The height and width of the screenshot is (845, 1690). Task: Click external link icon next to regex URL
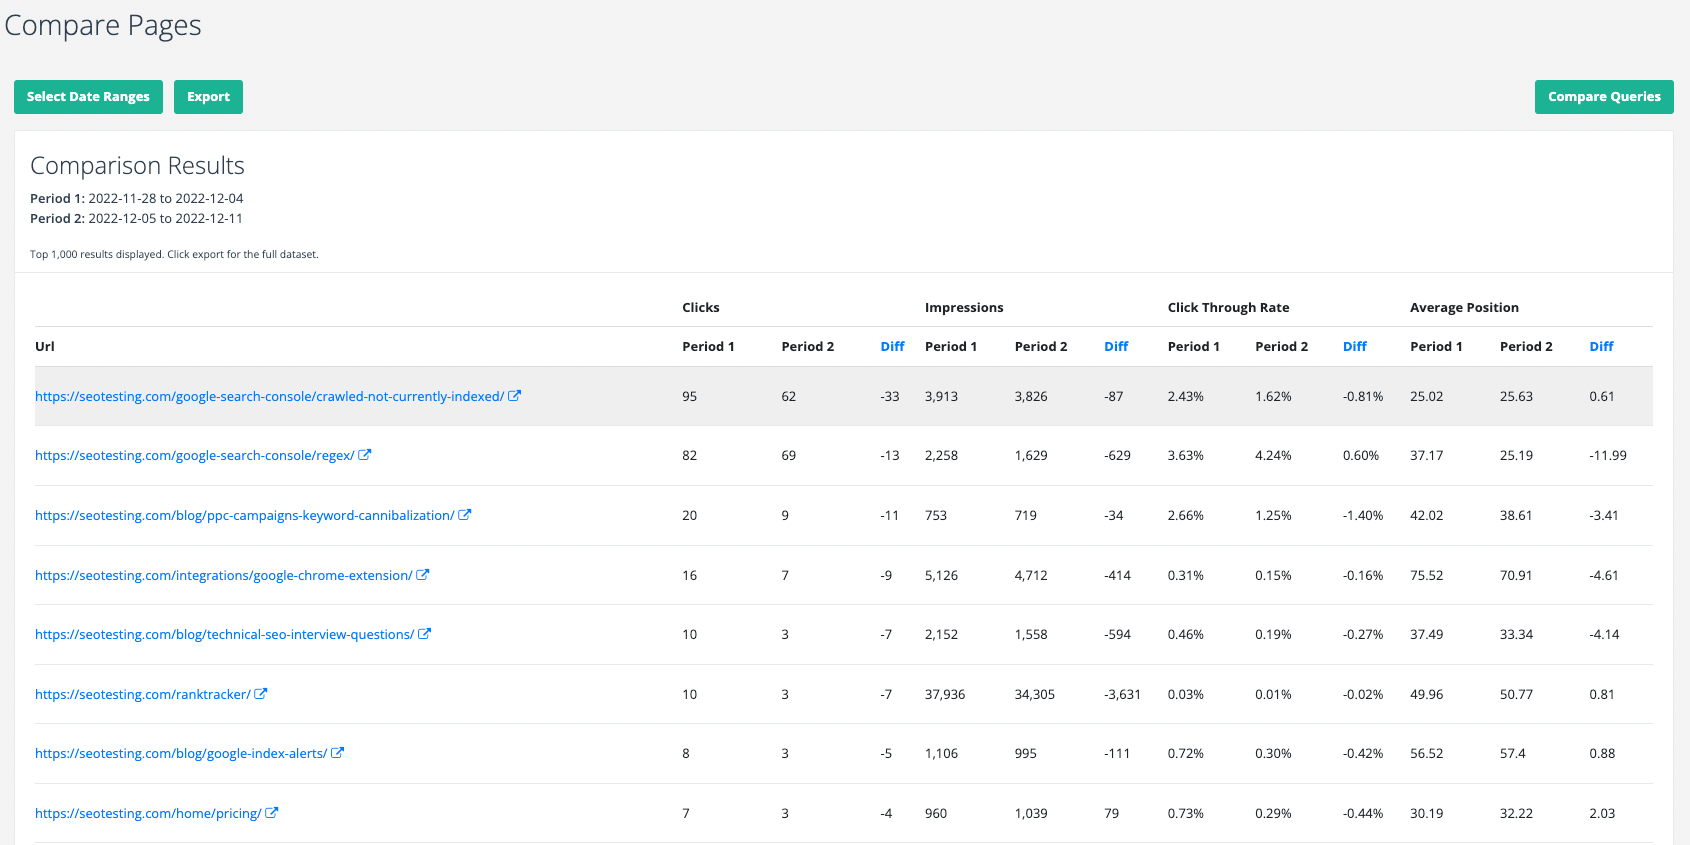365,455
